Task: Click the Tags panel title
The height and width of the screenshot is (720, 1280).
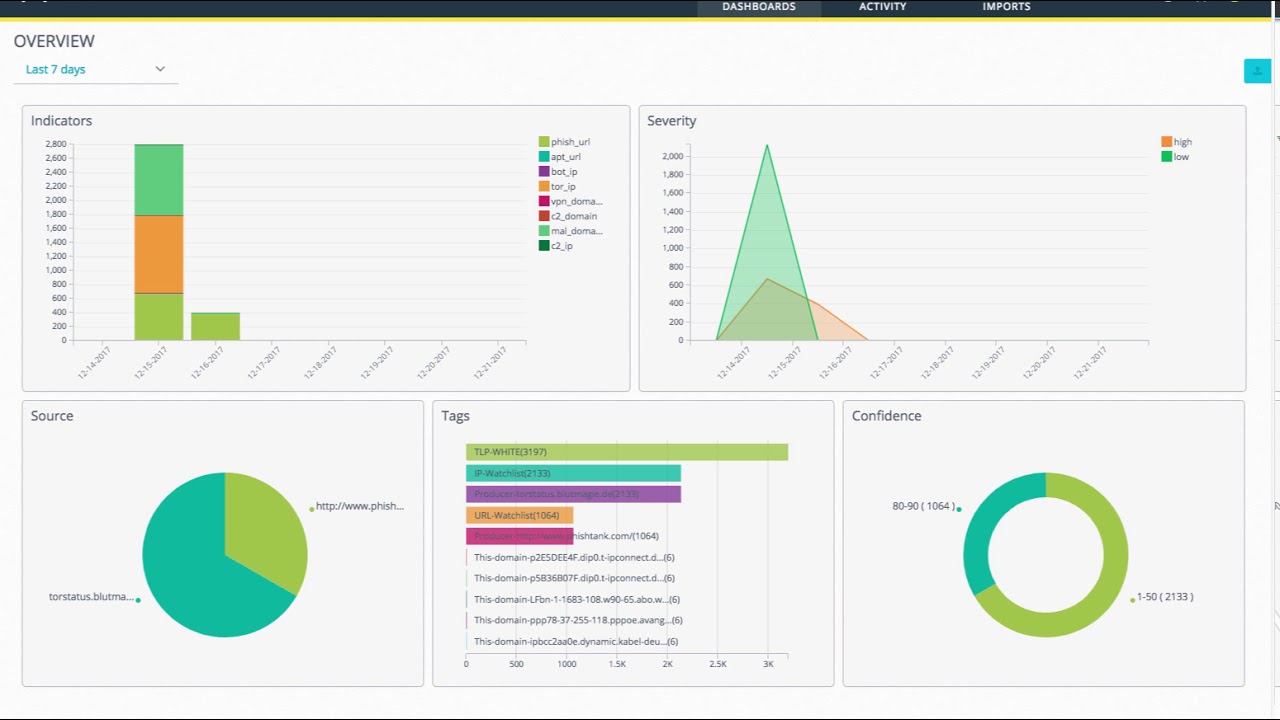Action: (x=455, y=416)
